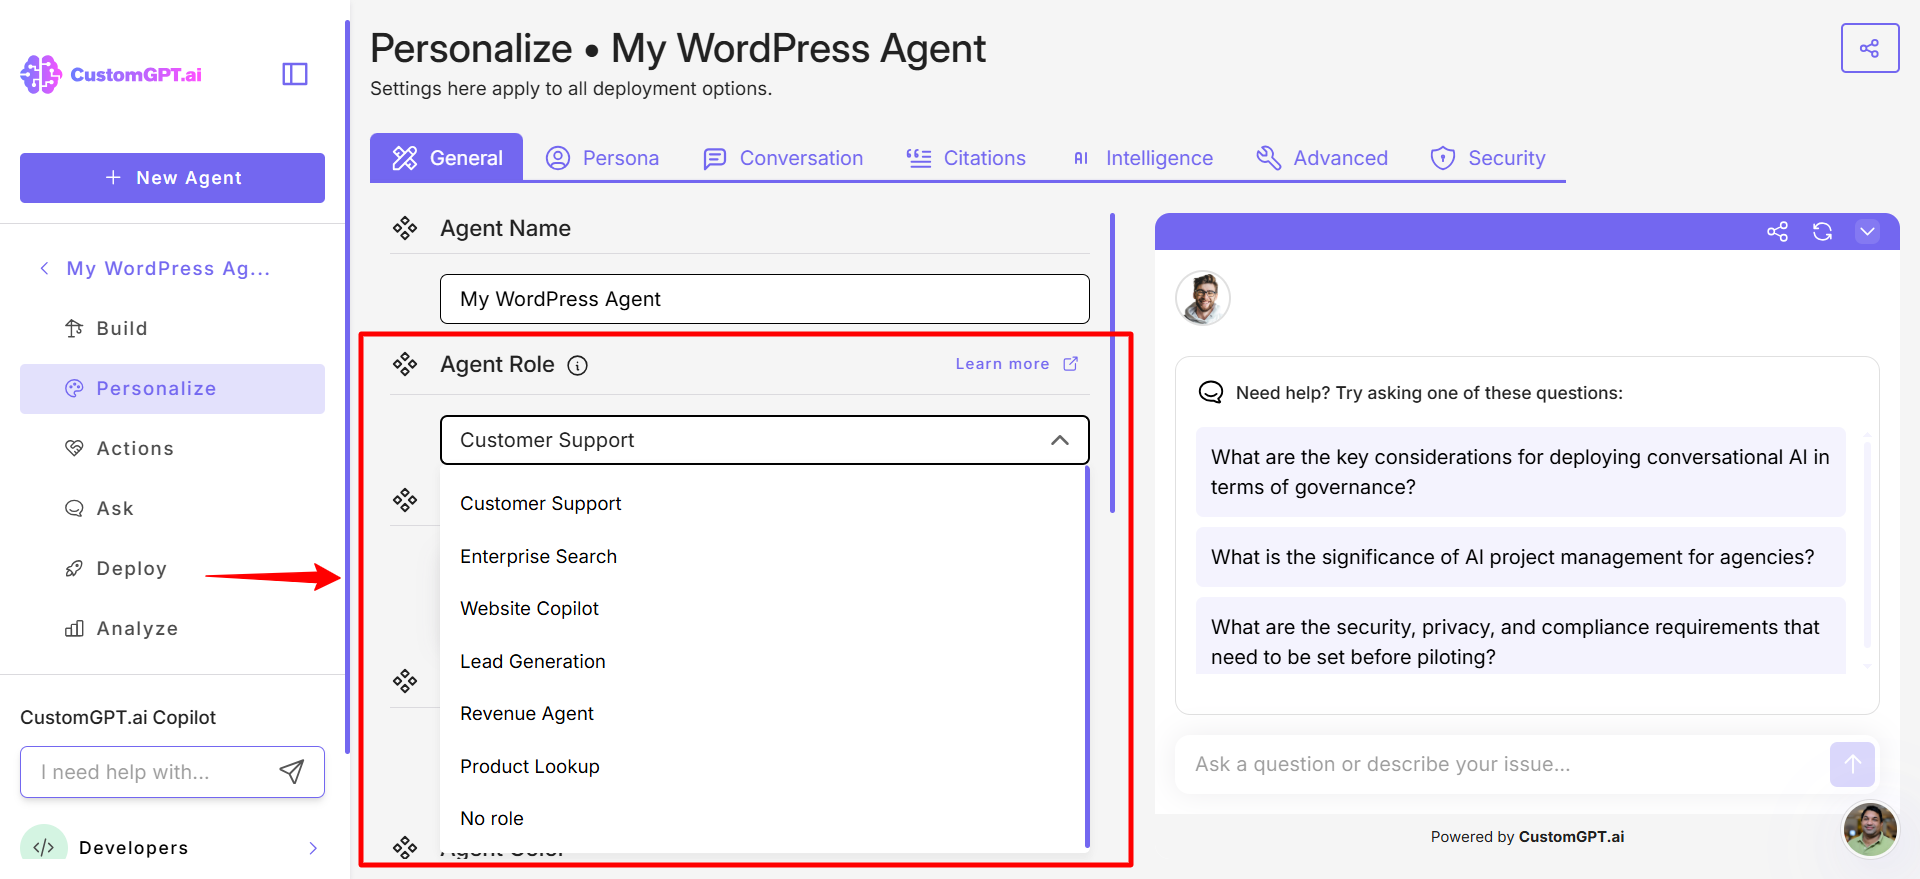Open the Personalize section
The height and width of the screenshot is (879, 1920).
(172, 388)
